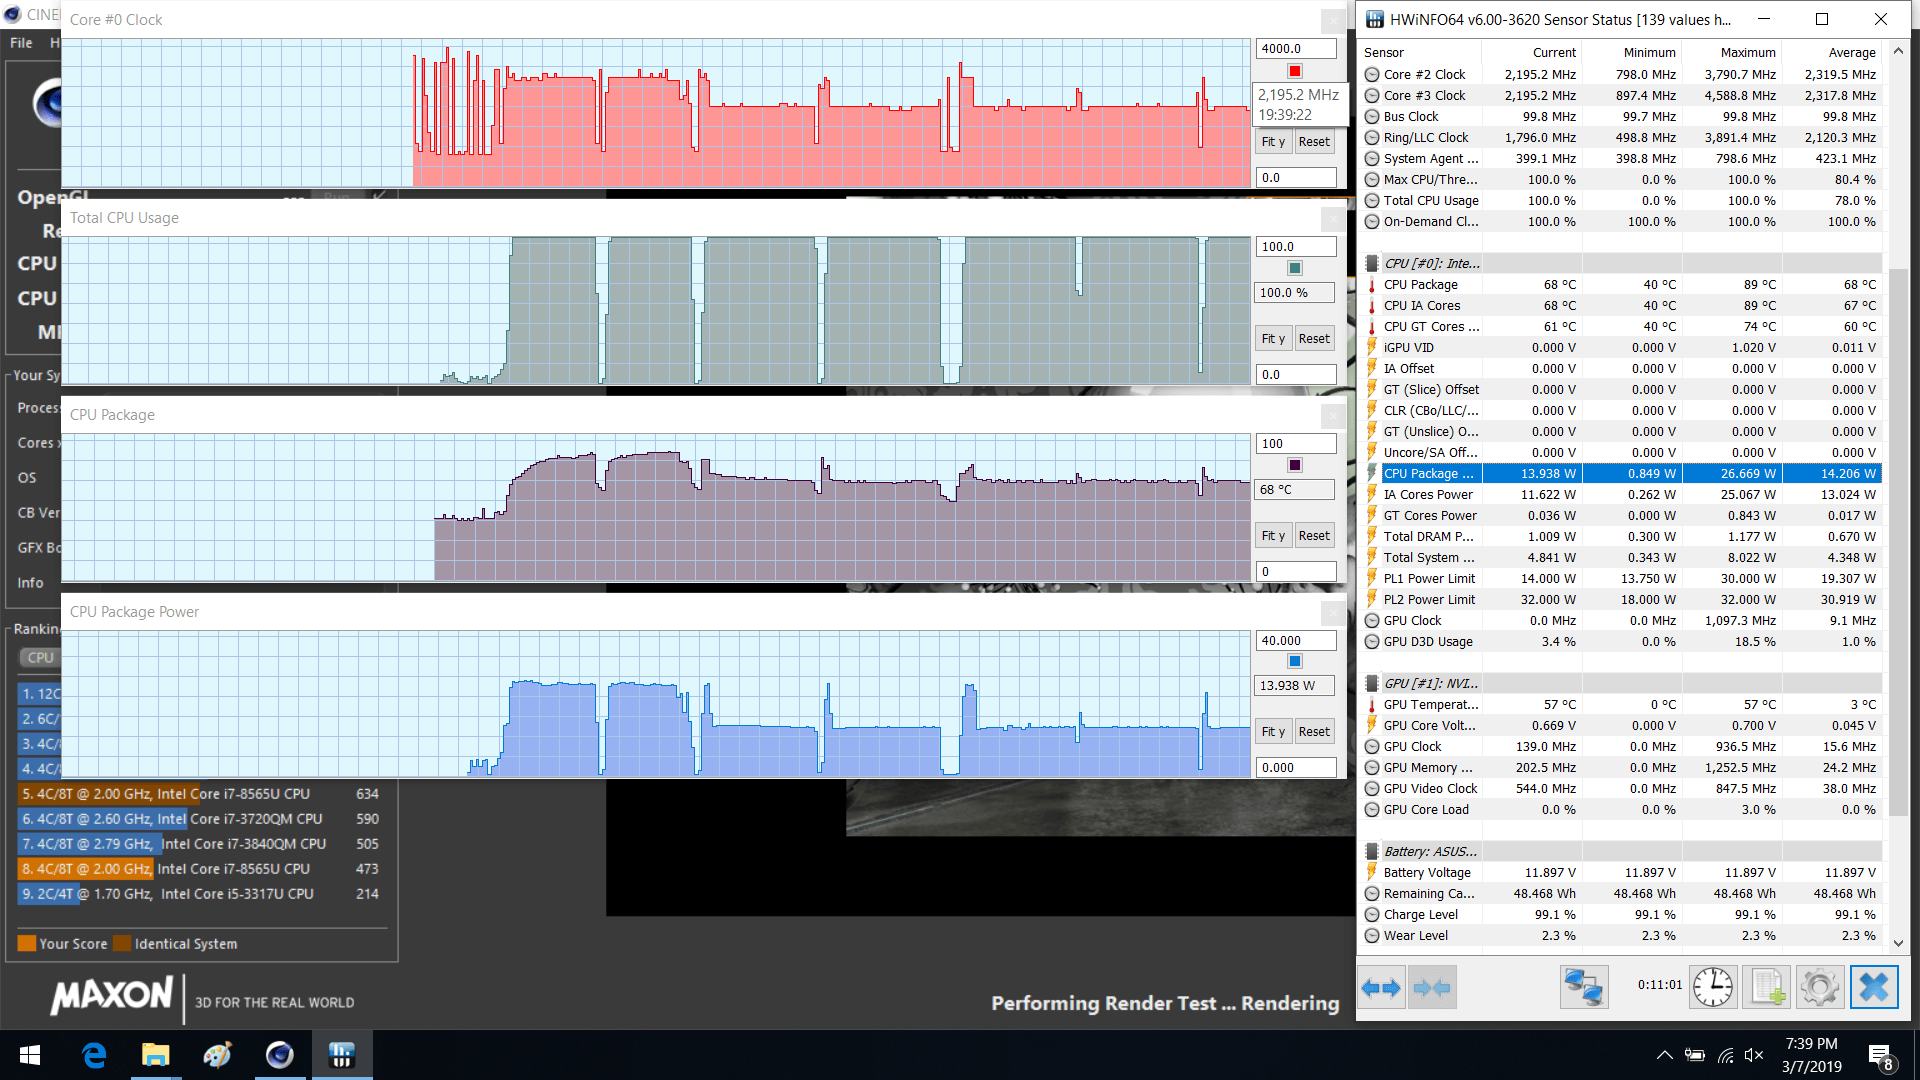Pick the red color of Core #0 Clock graph
The width and height of the screenshot is (1920, 1080).
(x=1295, y=71)
